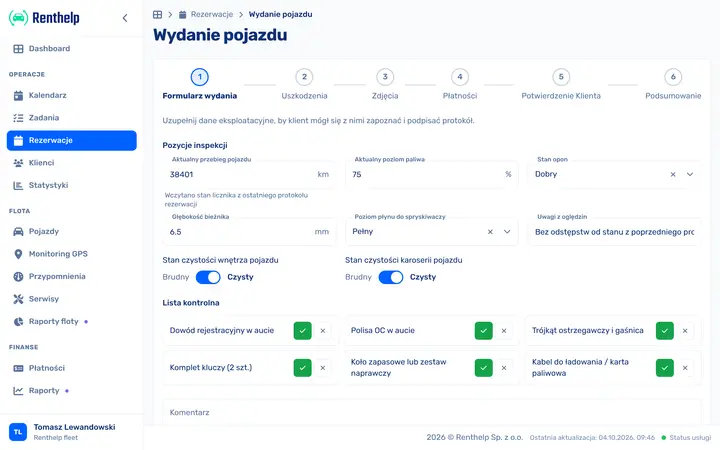Clear the Poziom płynu do spryskiwaczy selection
Image resolution: width=720 pixels, height=450 pixels.
click(490, 232)
